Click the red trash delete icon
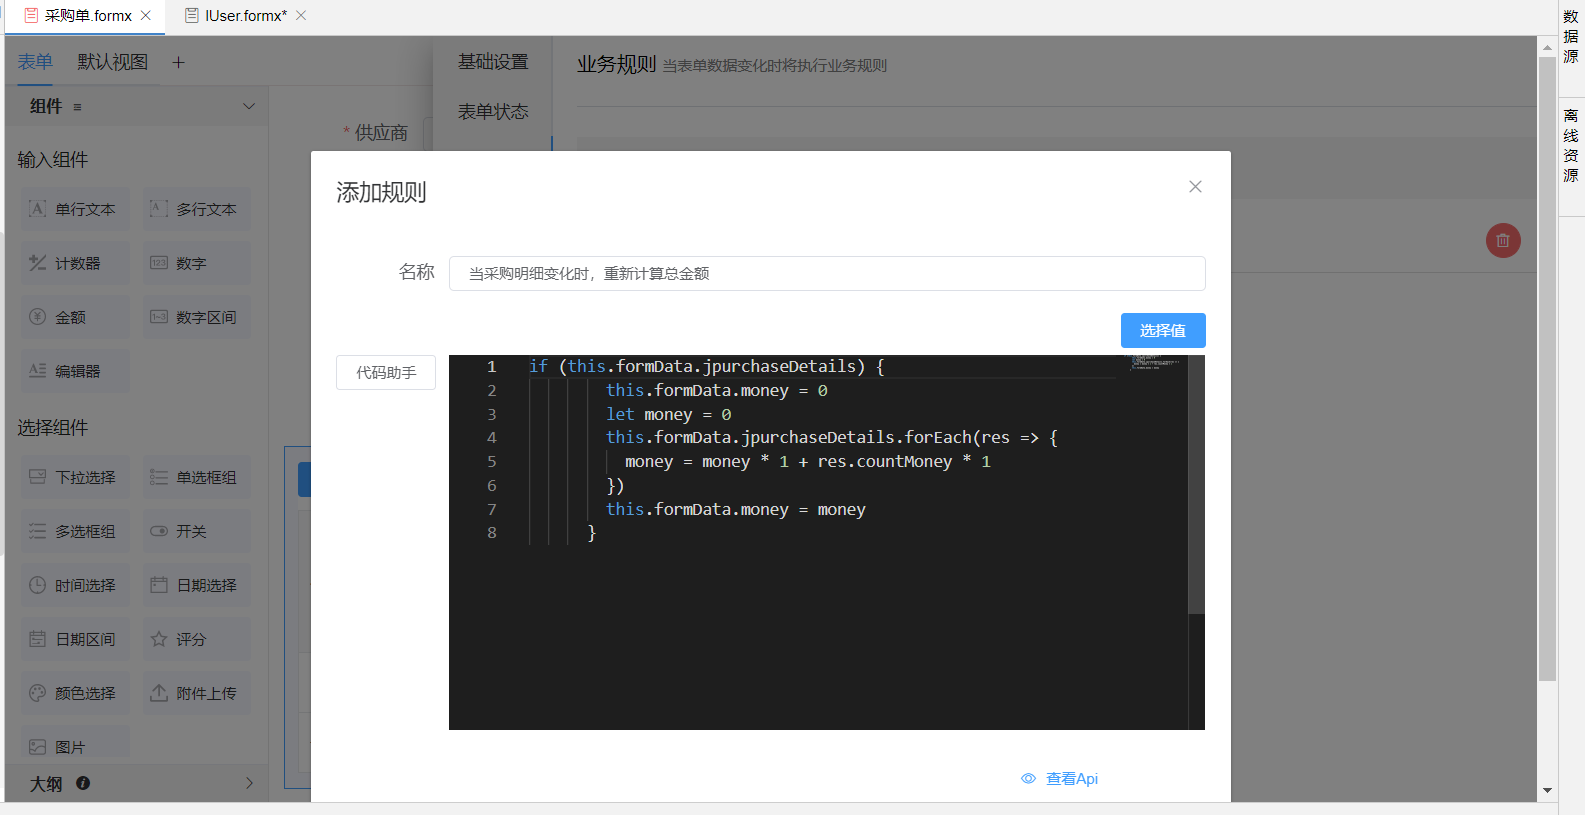This screenshot has width=1585, height=815. click(1502, 240)
